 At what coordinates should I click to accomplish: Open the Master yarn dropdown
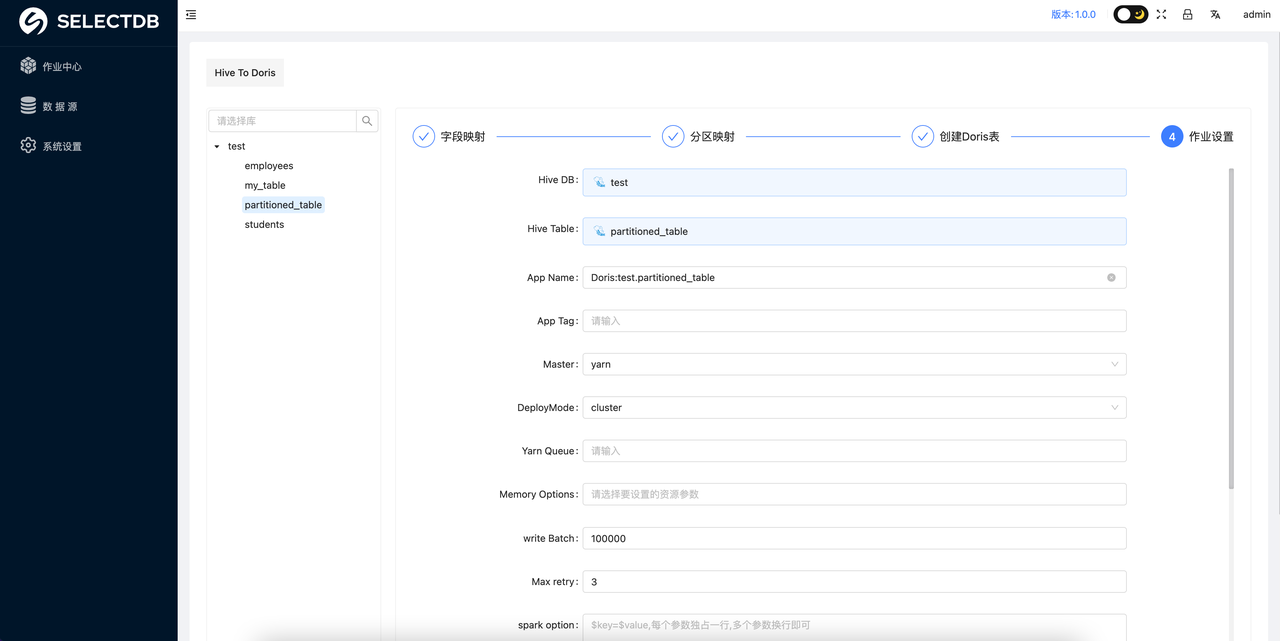[x=854, y=364]
